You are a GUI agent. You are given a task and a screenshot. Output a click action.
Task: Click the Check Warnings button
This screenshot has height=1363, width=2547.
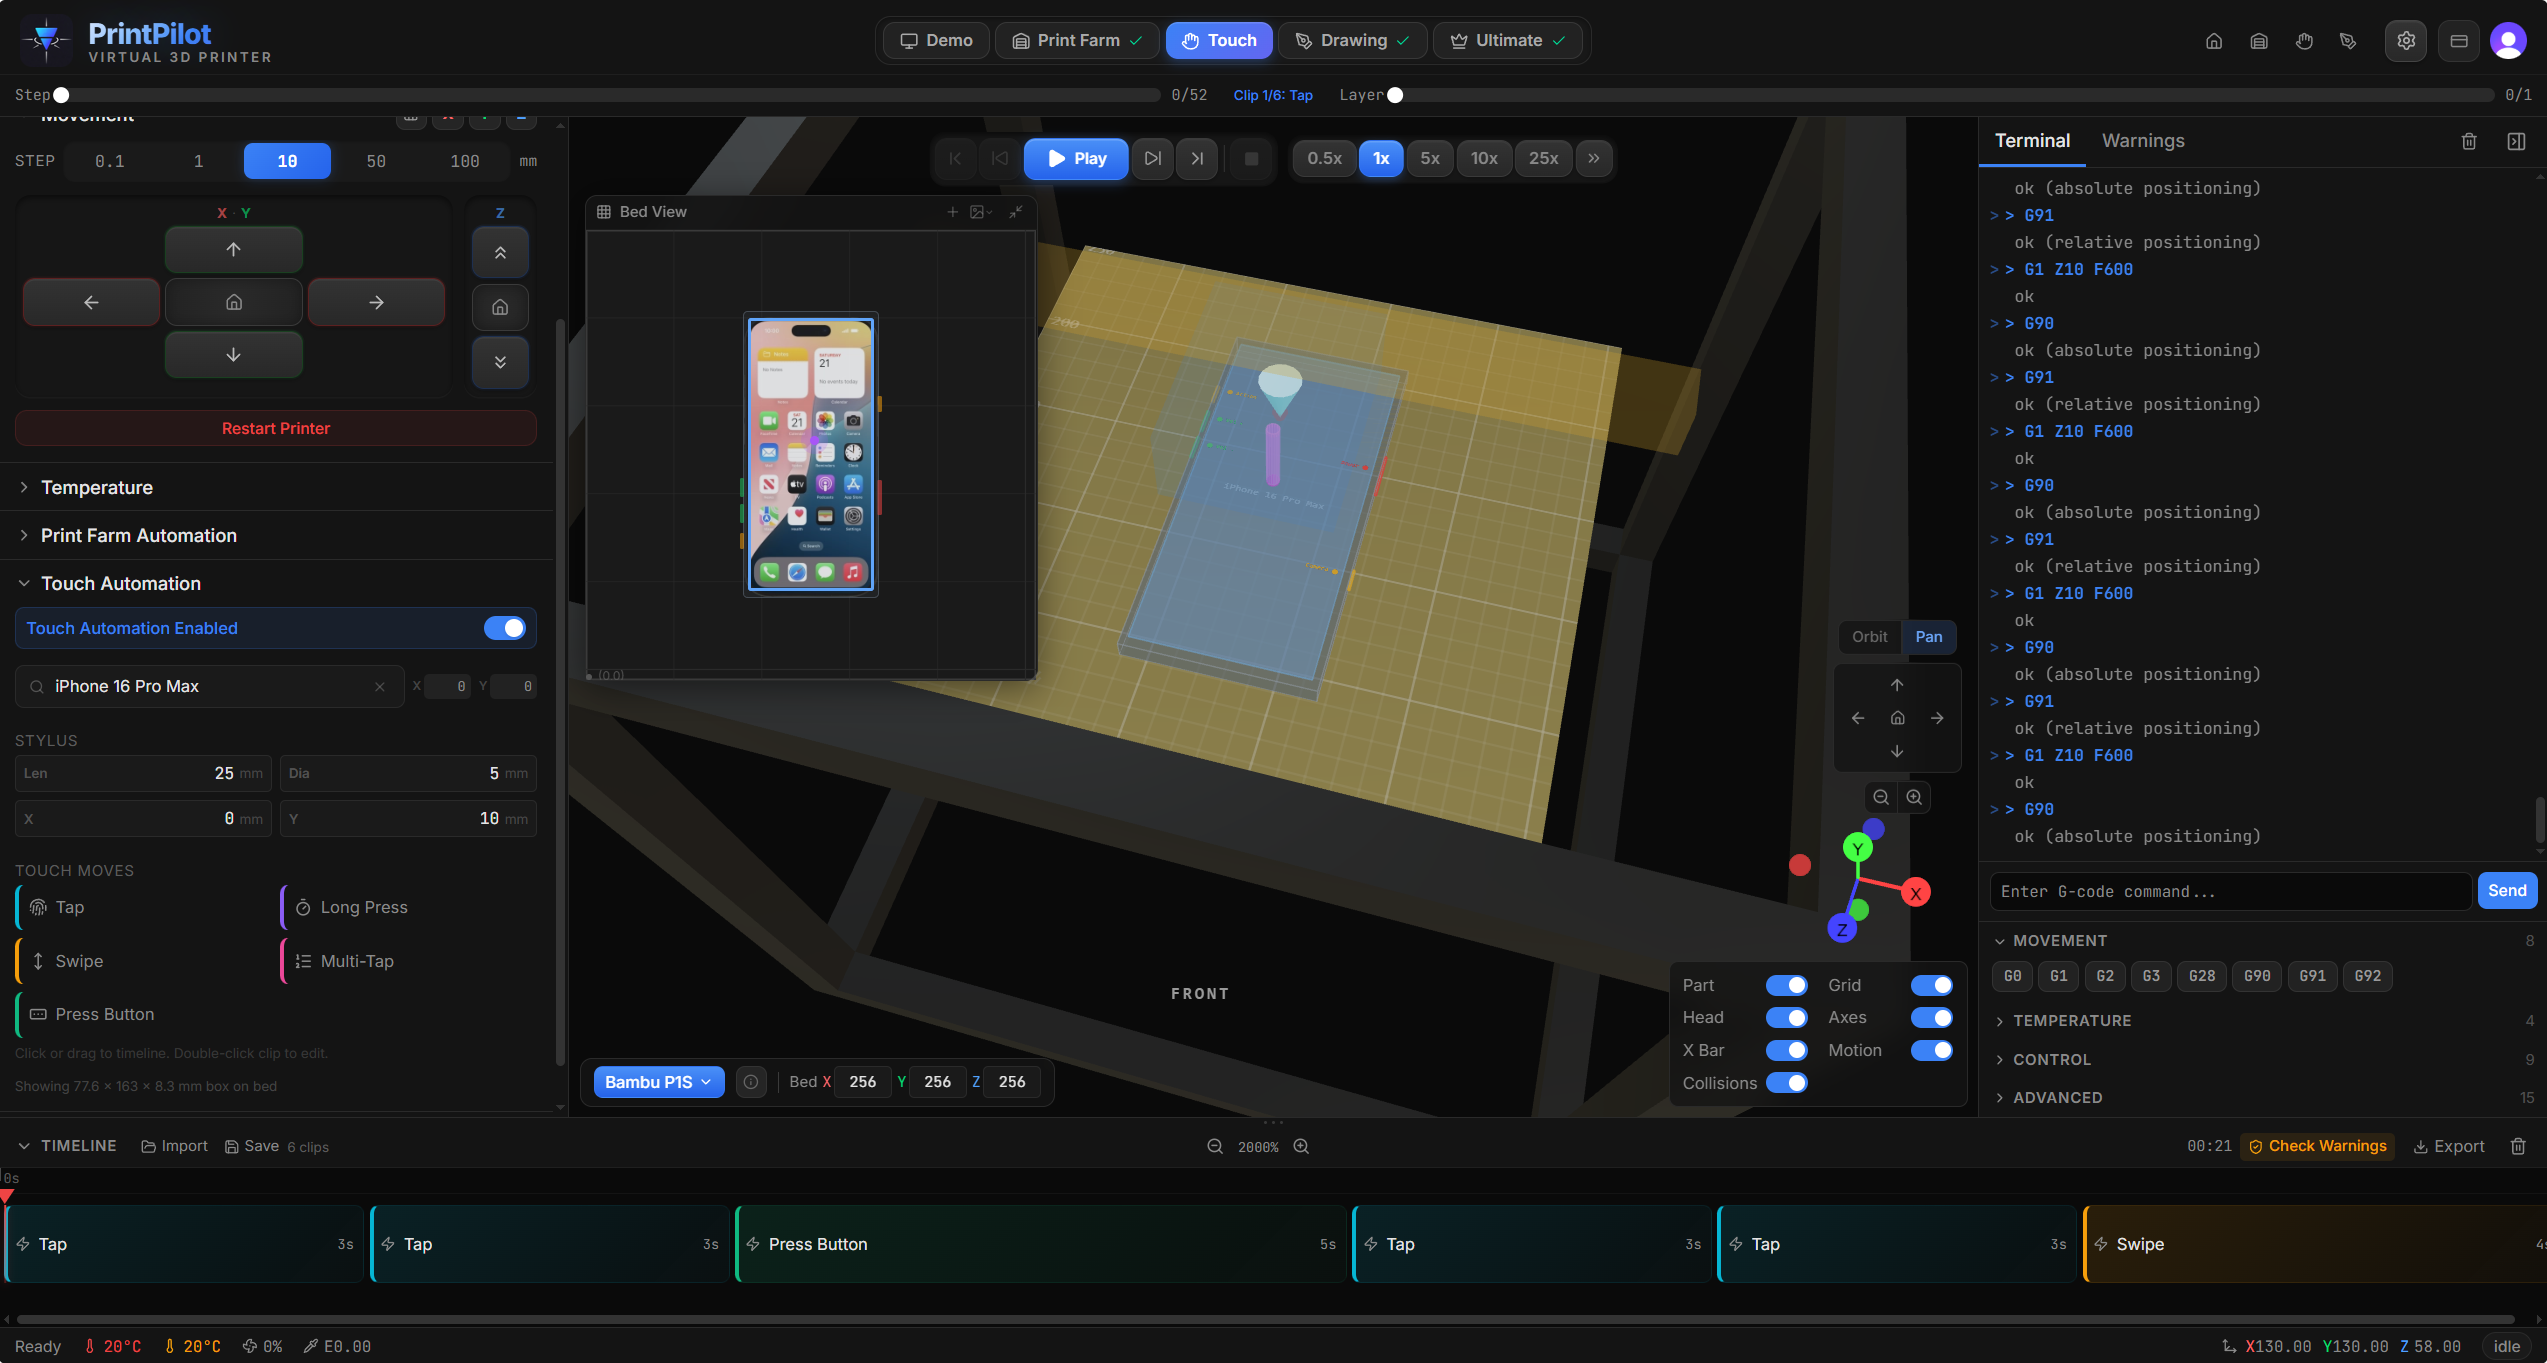(x=2318, y=1146)
